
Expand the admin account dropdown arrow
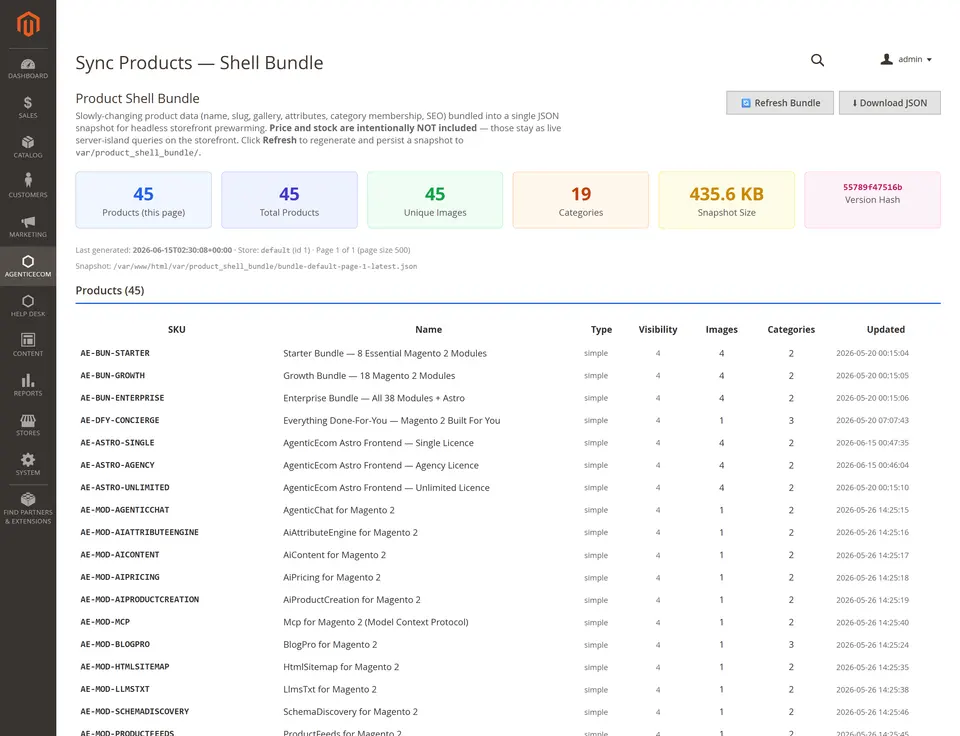coord(929,60)
